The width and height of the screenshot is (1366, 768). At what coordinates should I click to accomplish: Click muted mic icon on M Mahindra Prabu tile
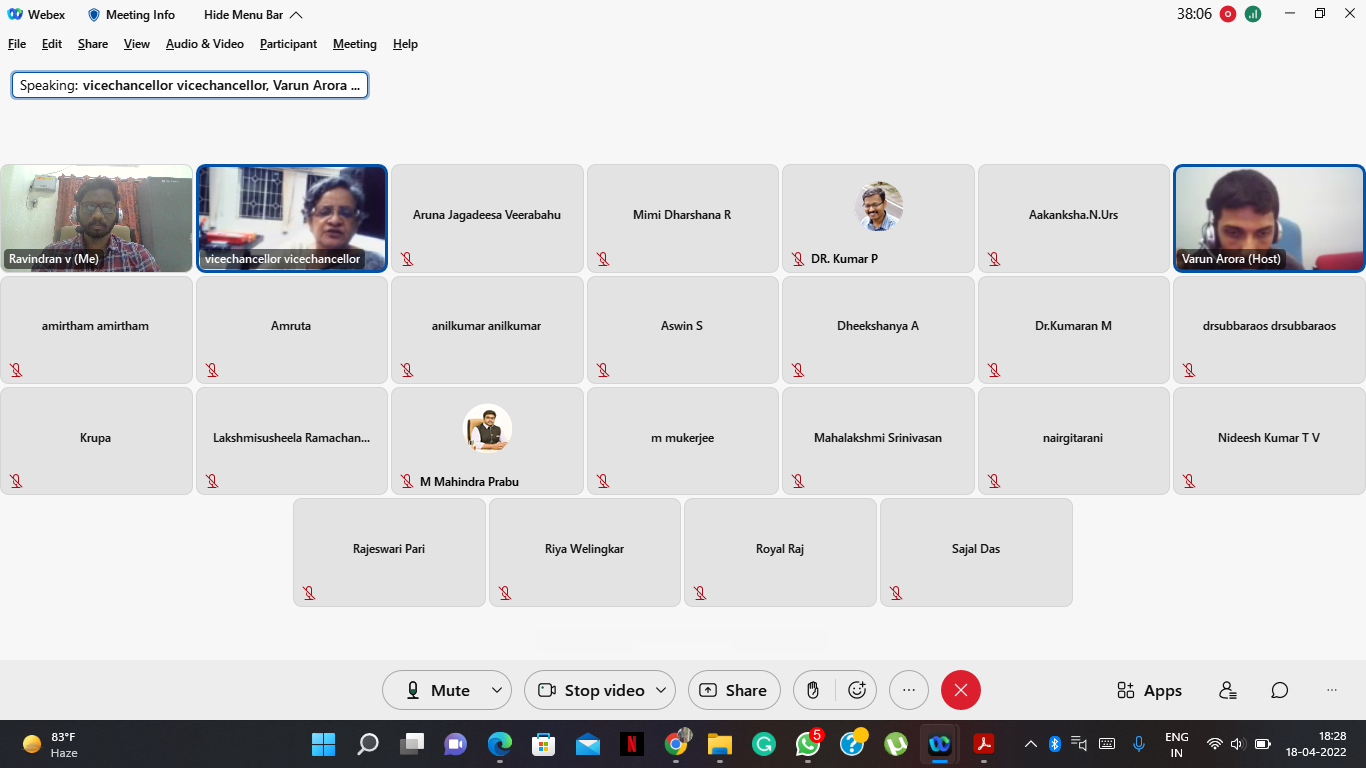pyautogui.click(x=407, y=482)
